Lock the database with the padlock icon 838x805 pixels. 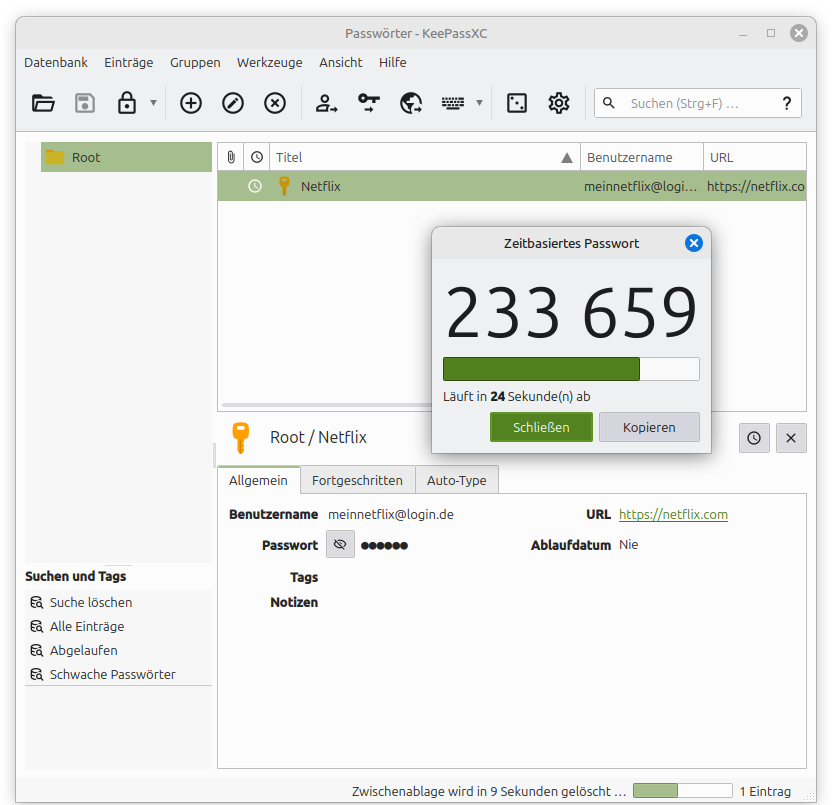tap(127, 103)
